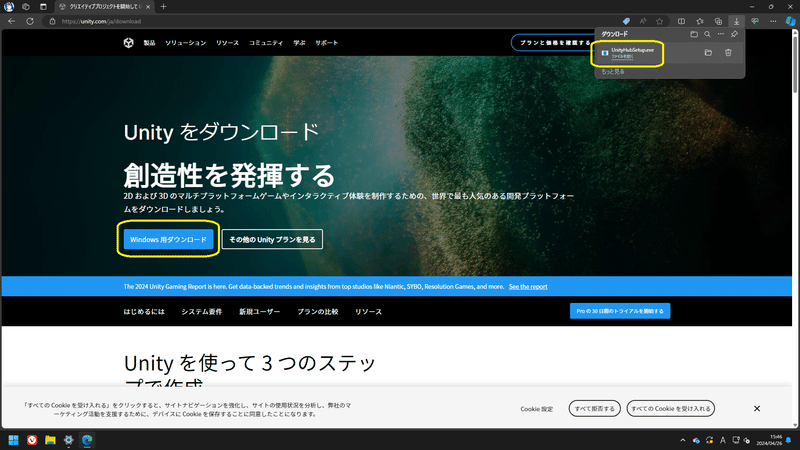Open the 製品 menu
Image resolution: width=800 pixels, height=450 pixels.
tap(149, 43)
